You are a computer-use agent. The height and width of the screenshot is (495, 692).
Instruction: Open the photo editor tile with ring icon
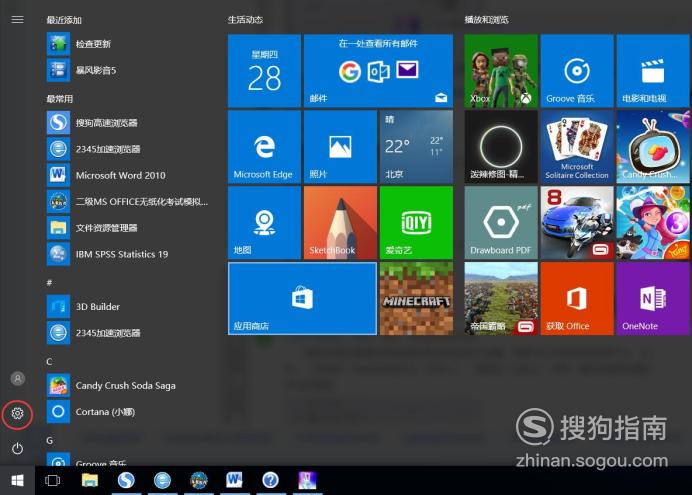[501, 146]
